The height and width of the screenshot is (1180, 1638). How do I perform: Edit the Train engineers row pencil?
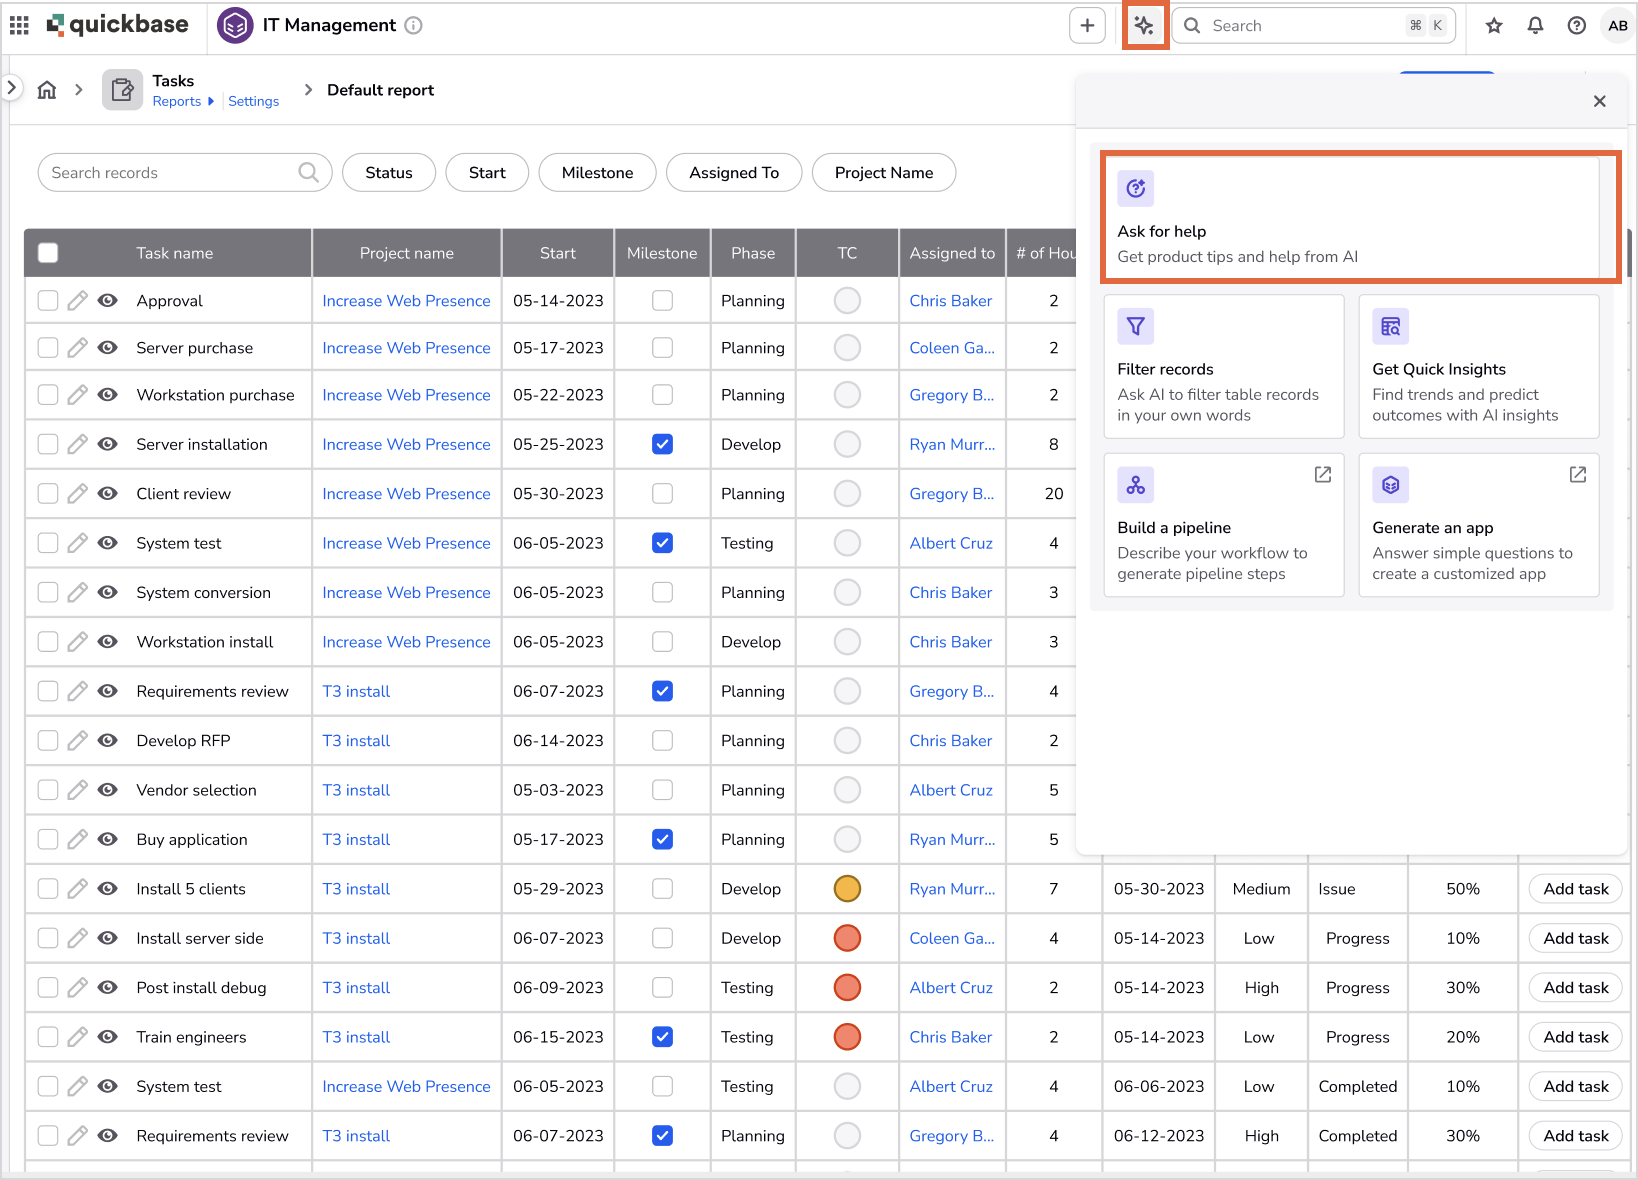[x=77, y=1037]
